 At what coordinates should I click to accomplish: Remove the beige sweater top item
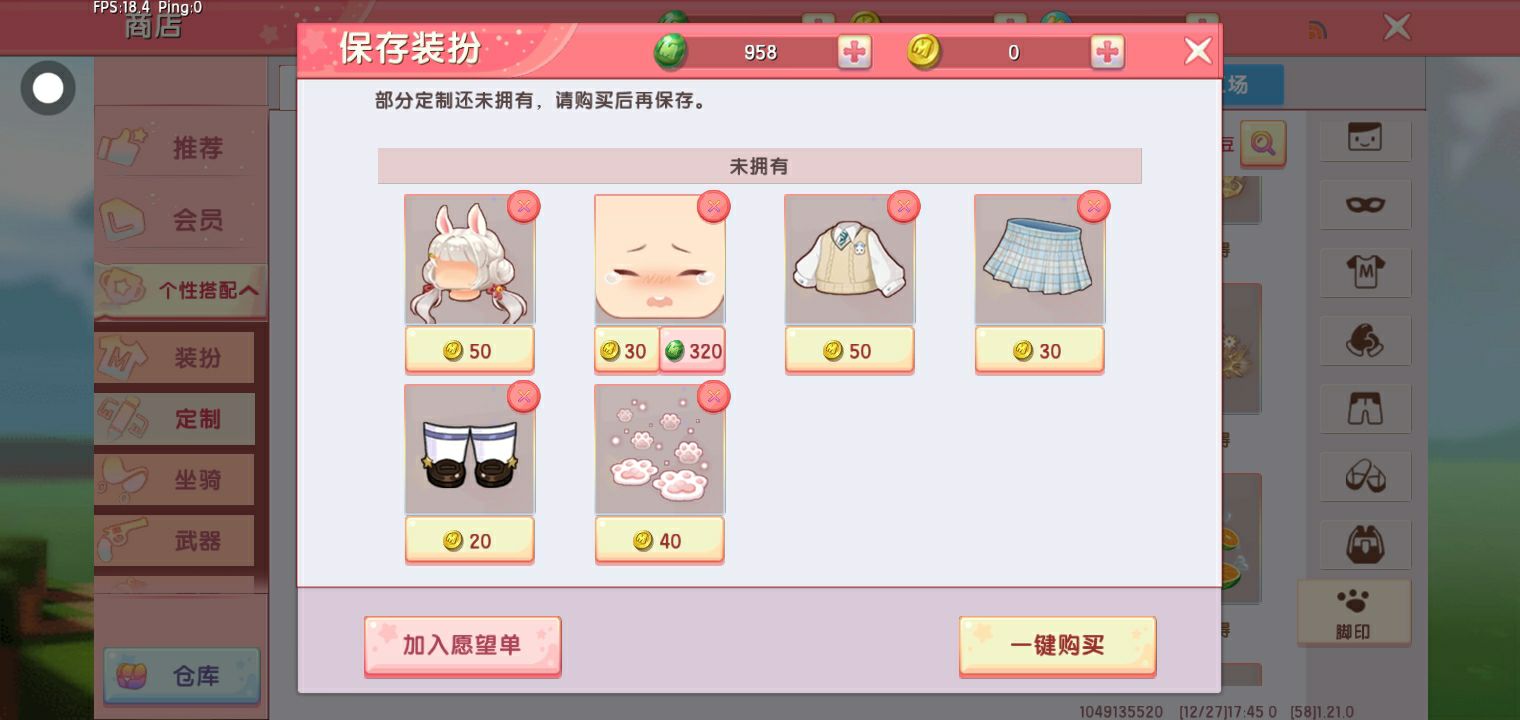coord(903,207)
